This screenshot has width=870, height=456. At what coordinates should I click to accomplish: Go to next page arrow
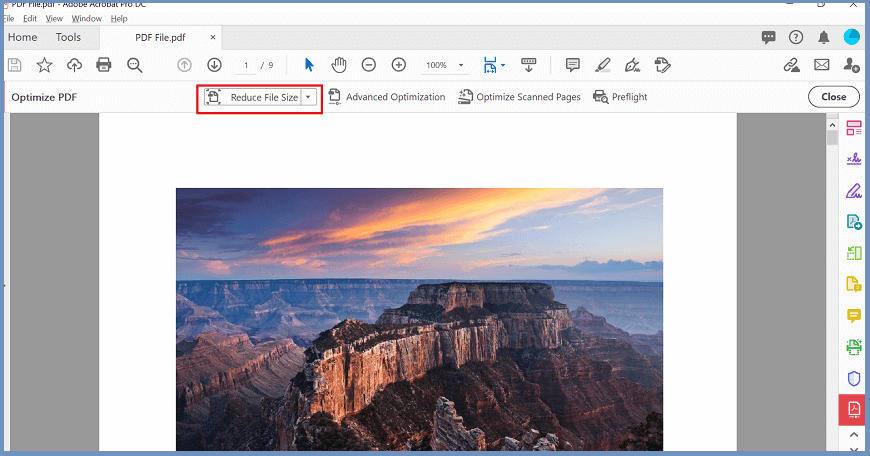(x=214, y=65)
